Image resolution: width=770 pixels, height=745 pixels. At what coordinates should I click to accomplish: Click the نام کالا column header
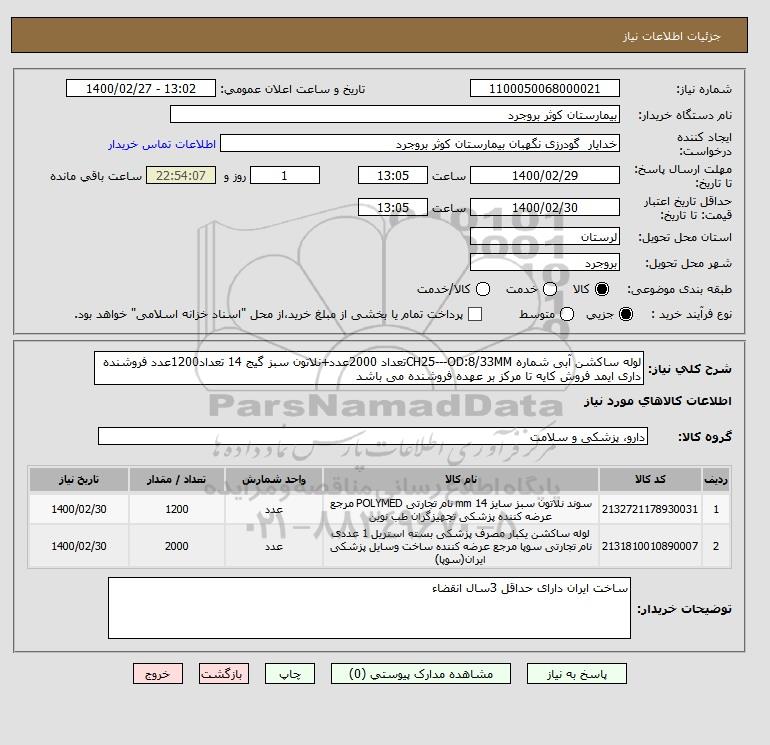tap(461, 479)
